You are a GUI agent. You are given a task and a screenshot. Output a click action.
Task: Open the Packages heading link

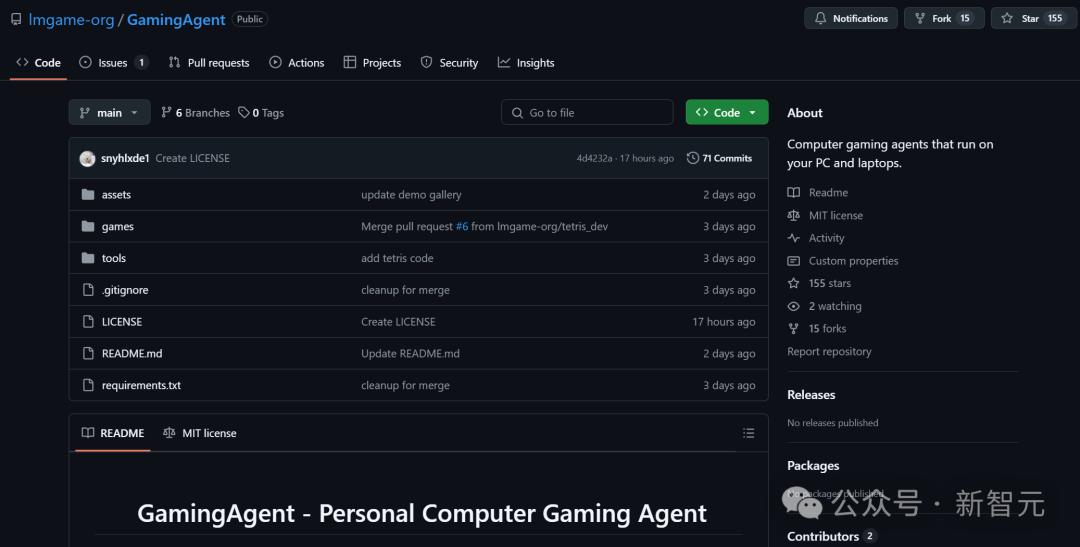coord(813,466)
